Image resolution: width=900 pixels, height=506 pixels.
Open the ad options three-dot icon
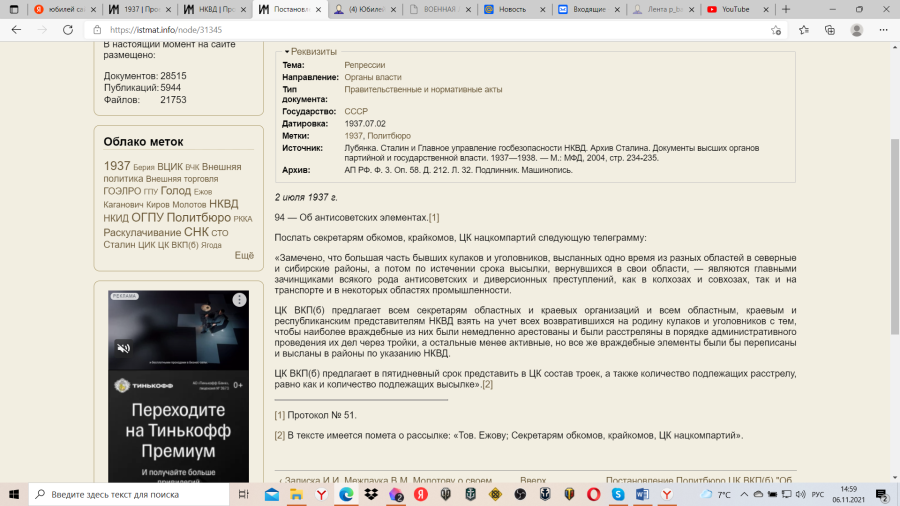(239, 300)
